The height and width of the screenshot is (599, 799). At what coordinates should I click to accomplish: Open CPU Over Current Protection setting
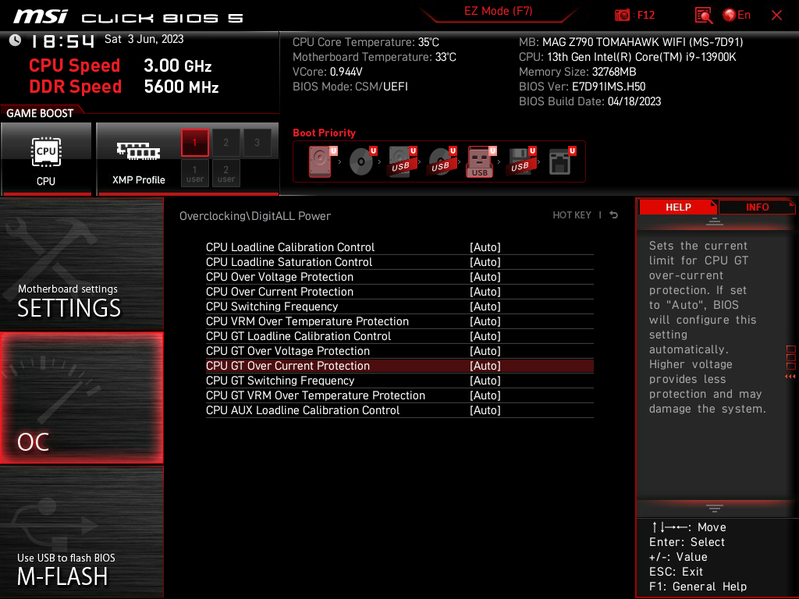[400, 291]
